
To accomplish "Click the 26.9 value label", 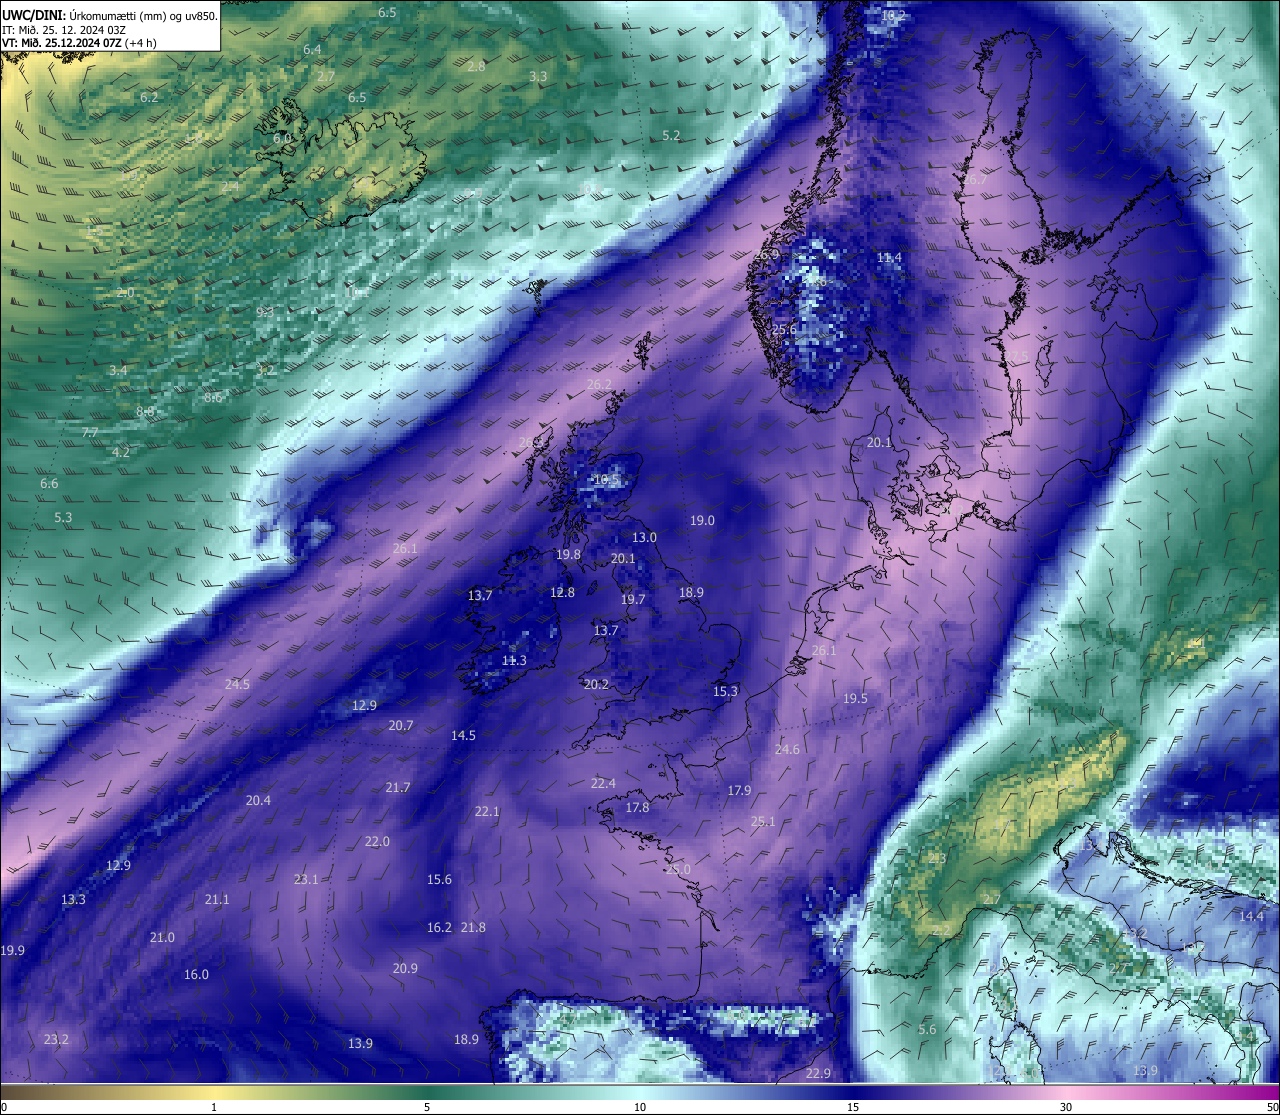I will [766, 254].
